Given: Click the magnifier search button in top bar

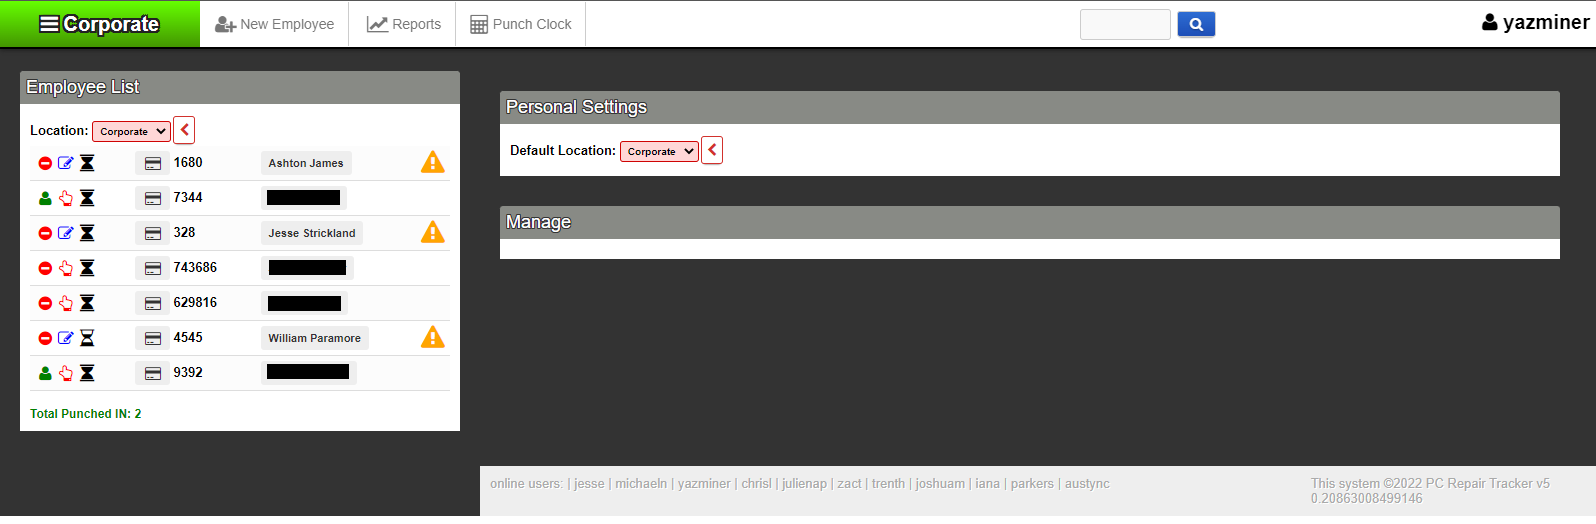Looking at the screenshot, I should (x=1196, y=24).
